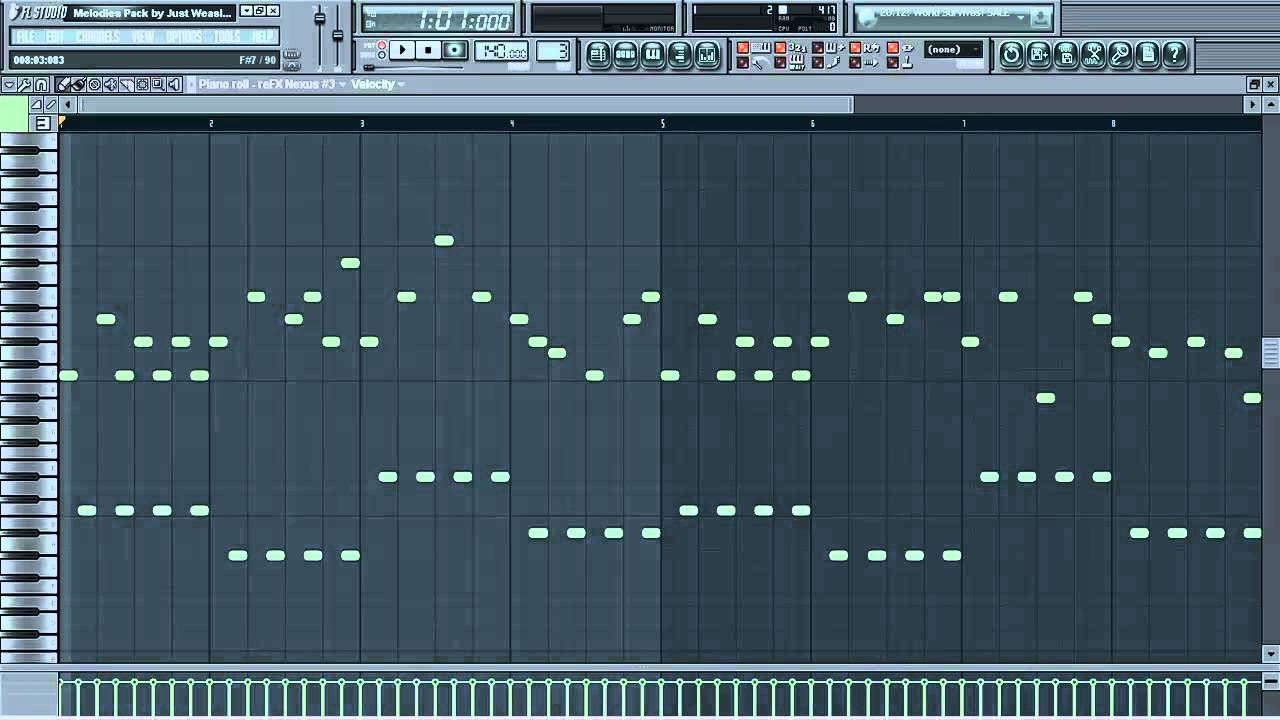Click the Playback speaker tool

[174, 84]
